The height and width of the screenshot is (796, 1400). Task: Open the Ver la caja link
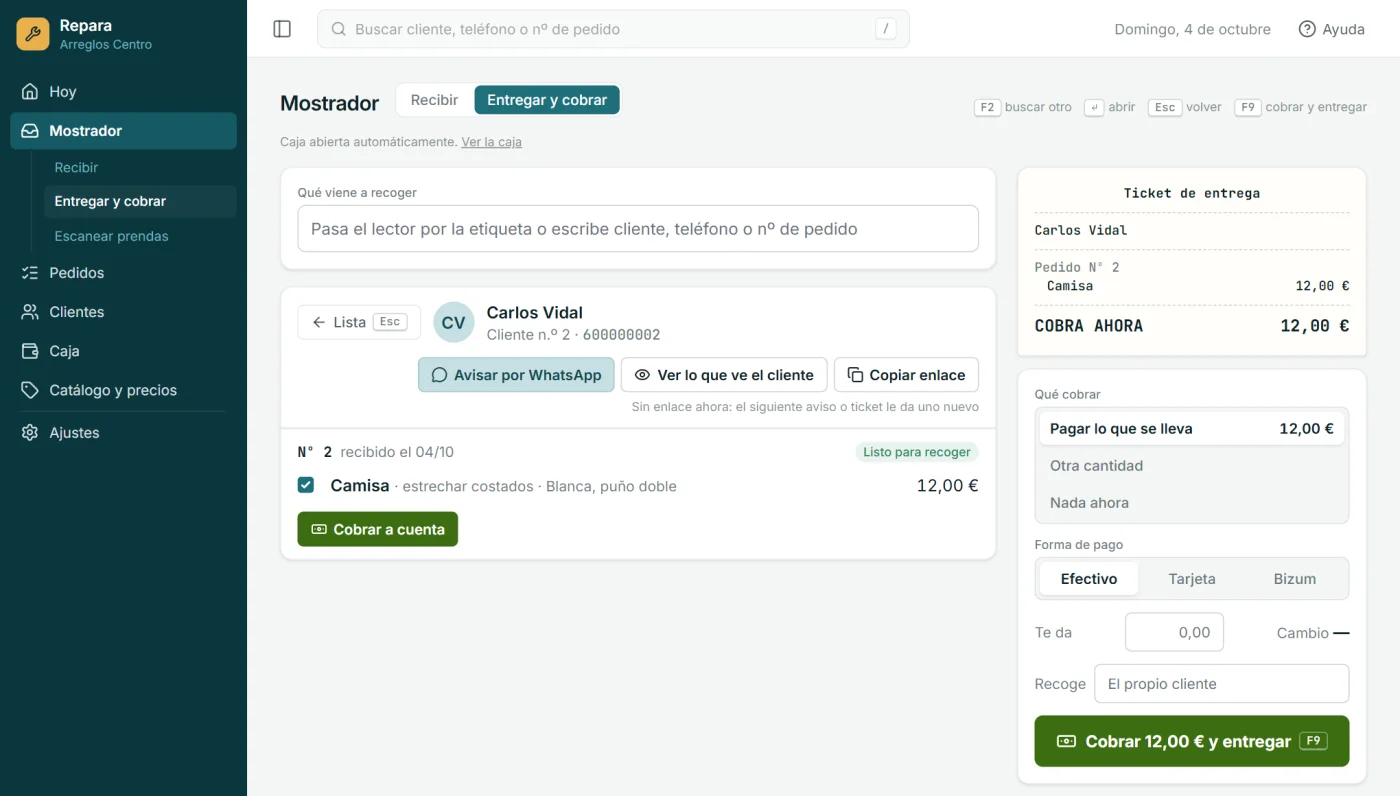(491, 142)
